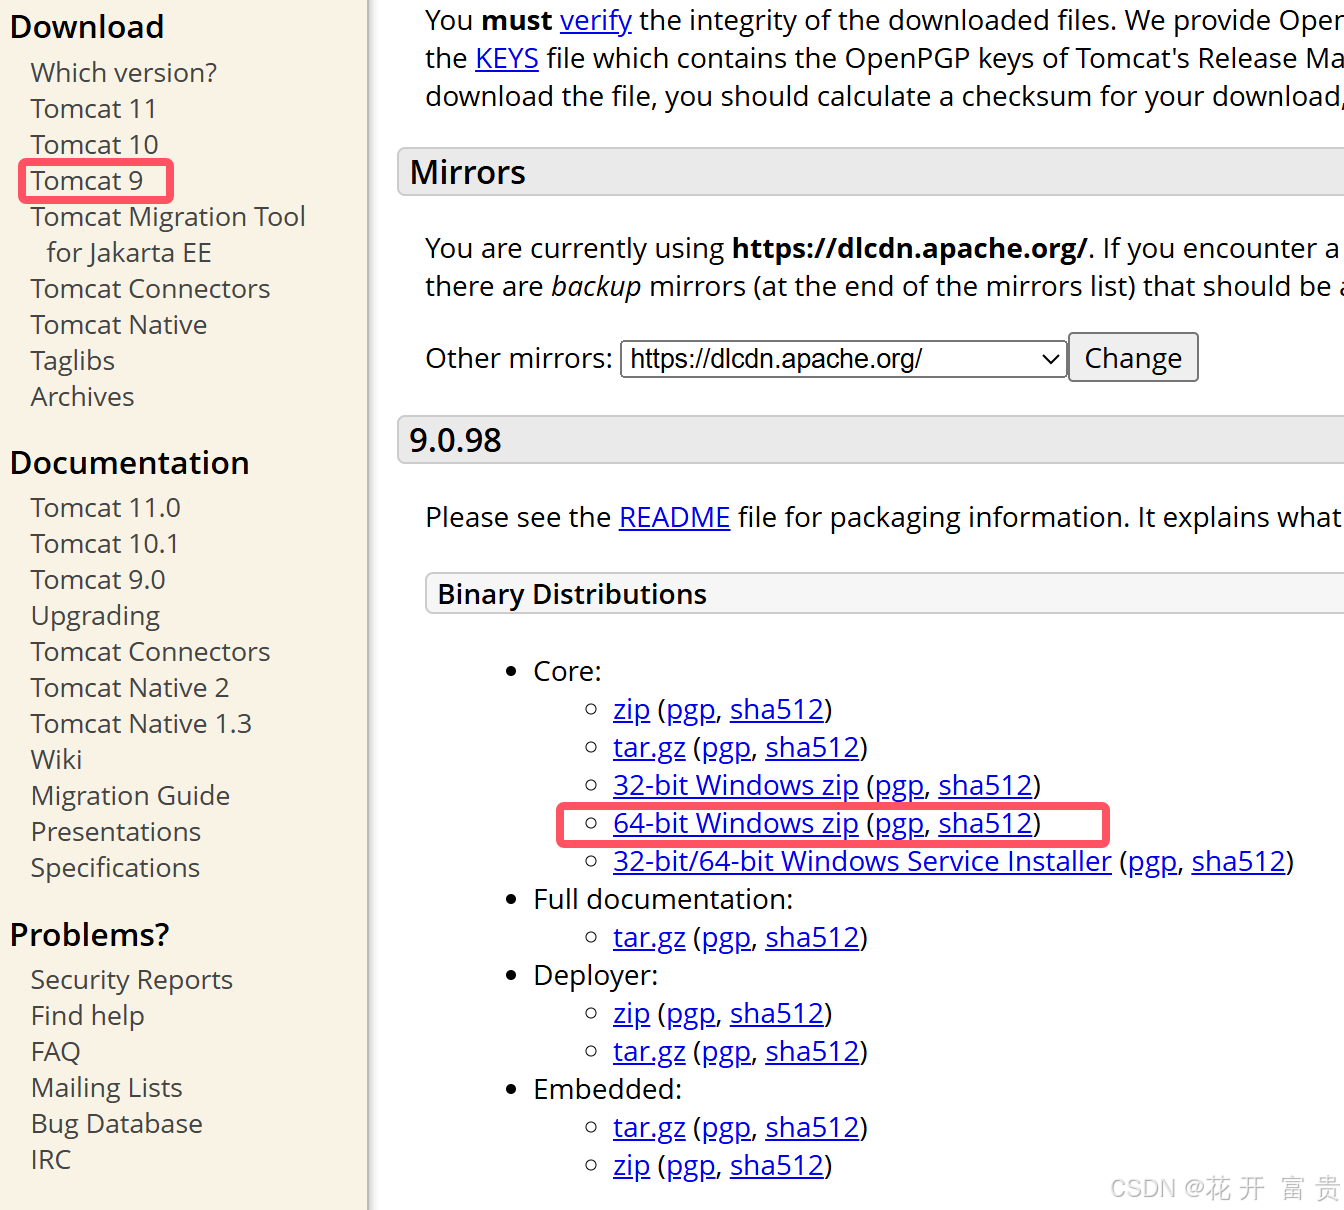The width and height of the screenshot is (1344, 1210).
Task: Open Tomcat 11.0 documentation
Action: pos(106,508)
